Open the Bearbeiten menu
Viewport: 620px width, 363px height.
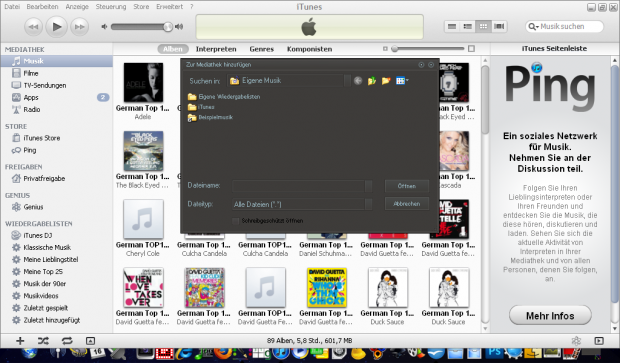point(42,7)
